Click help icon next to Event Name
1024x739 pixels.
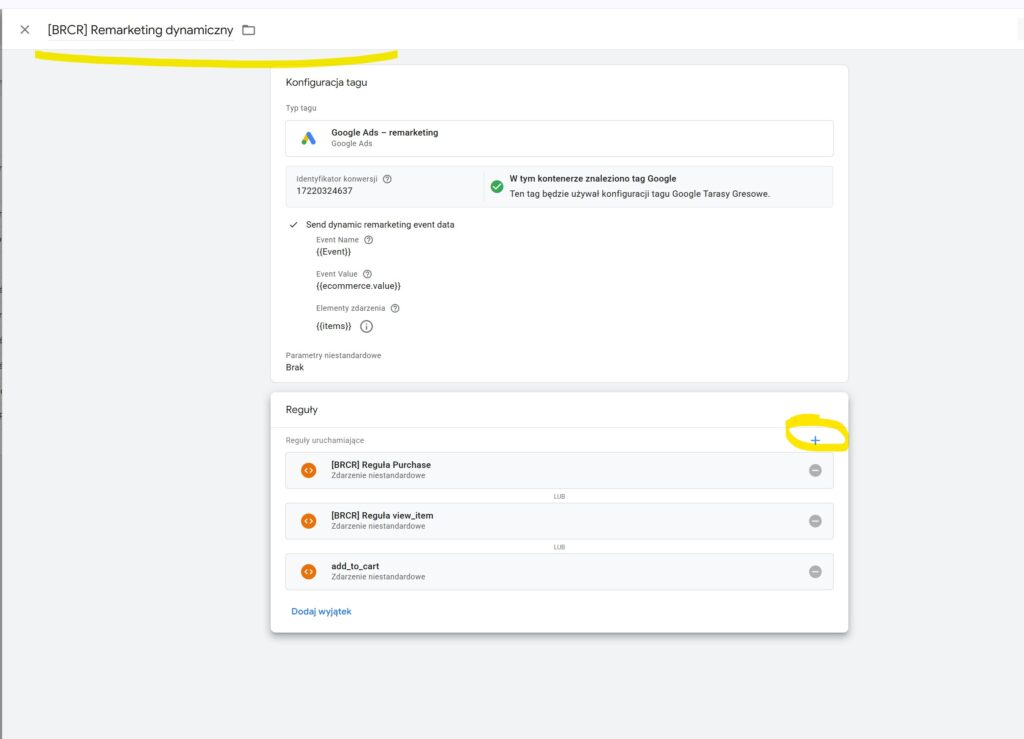[369, 240]
